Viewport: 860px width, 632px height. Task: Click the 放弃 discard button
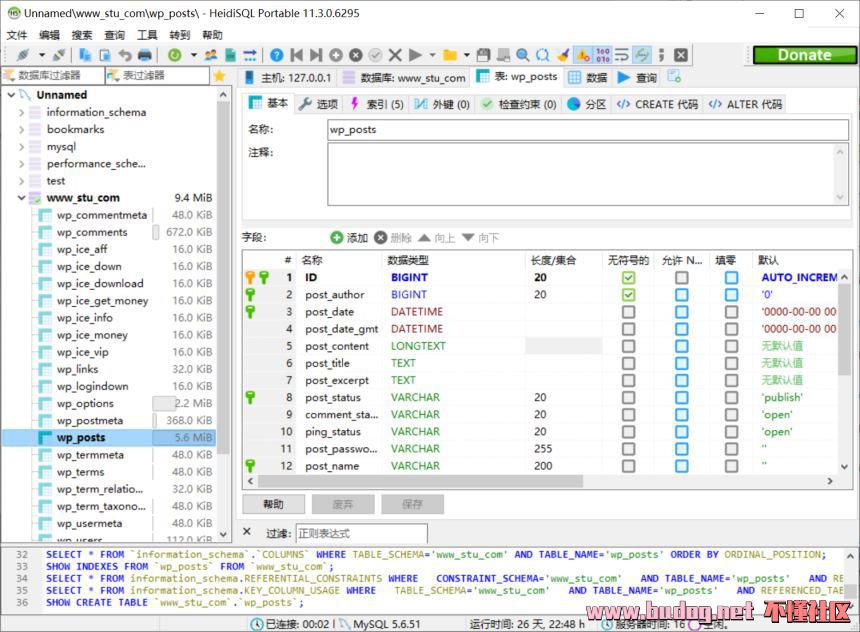[x=343, y=504]
